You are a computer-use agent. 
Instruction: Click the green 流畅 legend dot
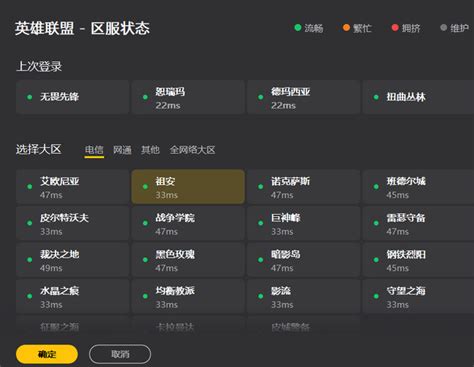pyautogui.click(x=298, y=27)
